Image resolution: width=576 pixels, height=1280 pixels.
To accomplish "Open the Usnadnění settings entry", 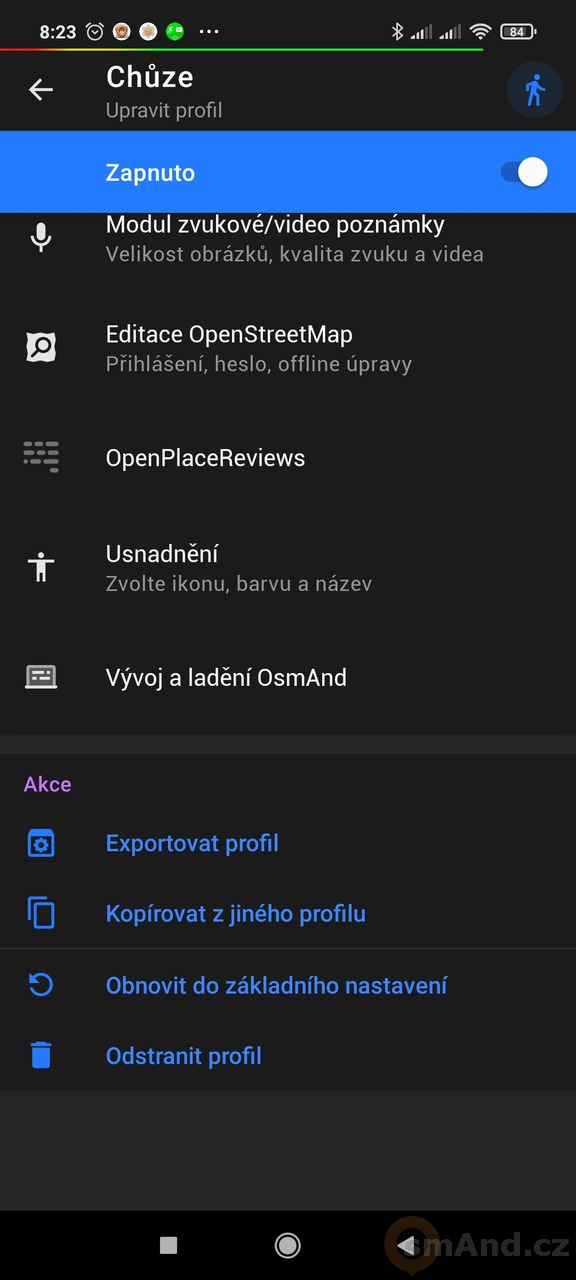I will pyautogui.click(x=288, y=567).
